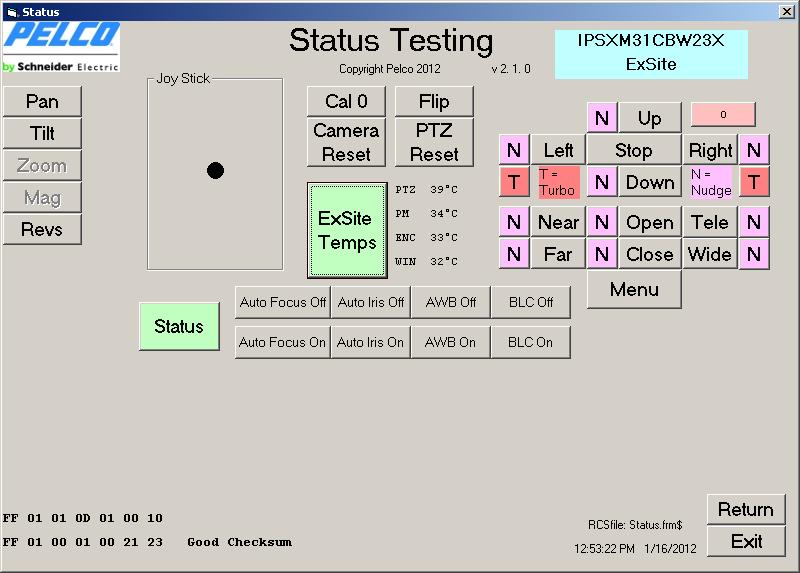Image resolution: width=800 pixels, height=573 pixels.
Task: Close the iris with Close button
Action: coord(650,254)
